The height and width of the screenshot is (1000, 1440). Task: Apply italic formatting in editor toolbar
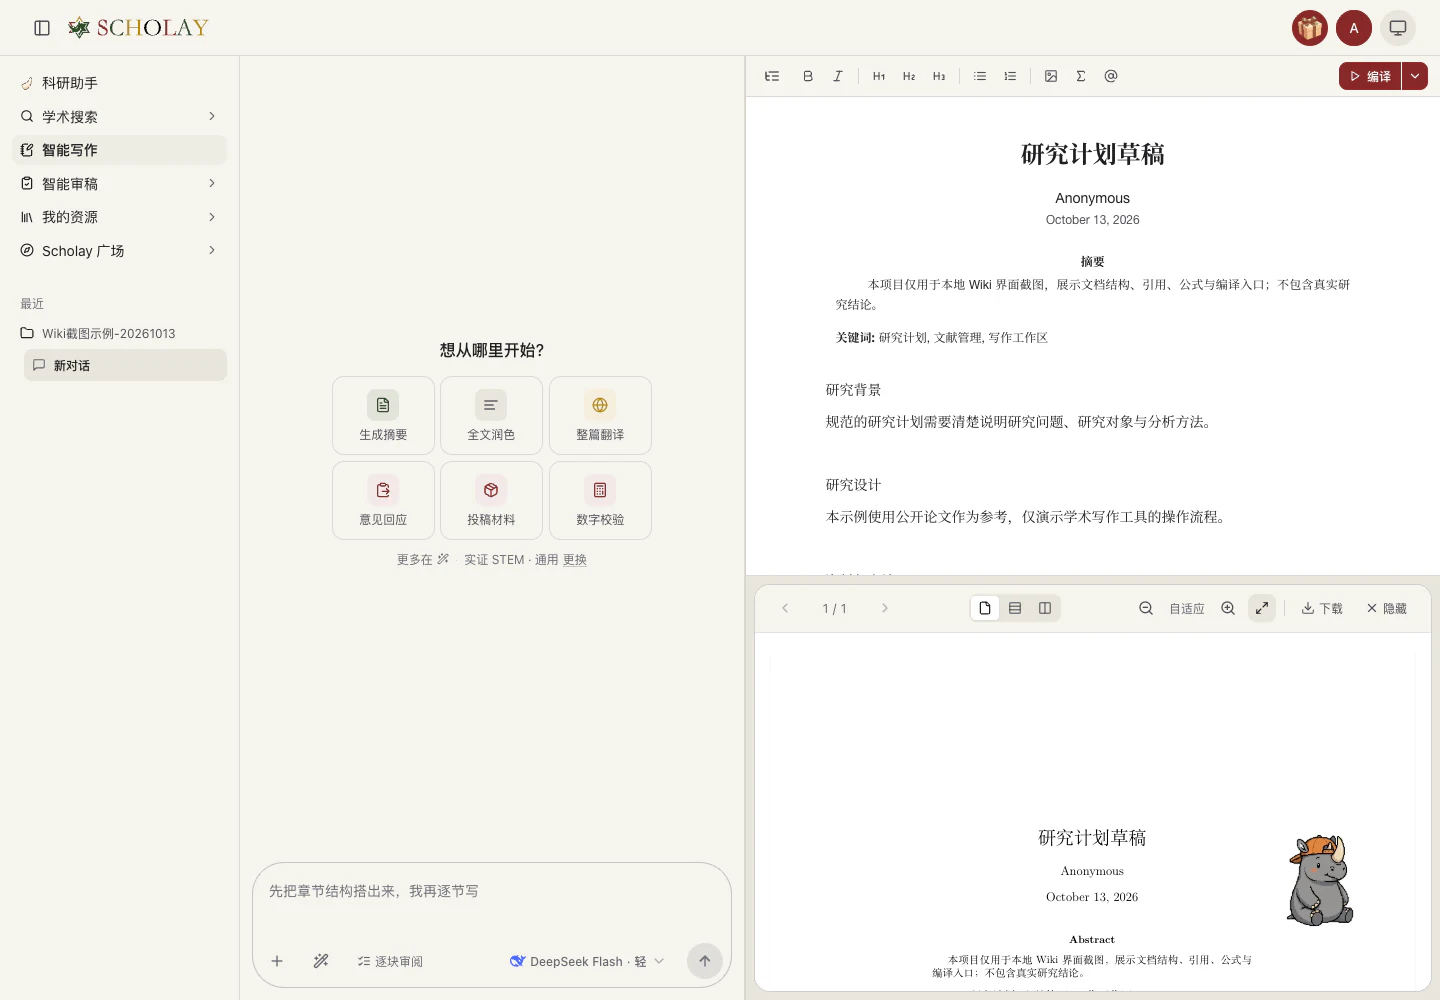(x=838, y=76)
